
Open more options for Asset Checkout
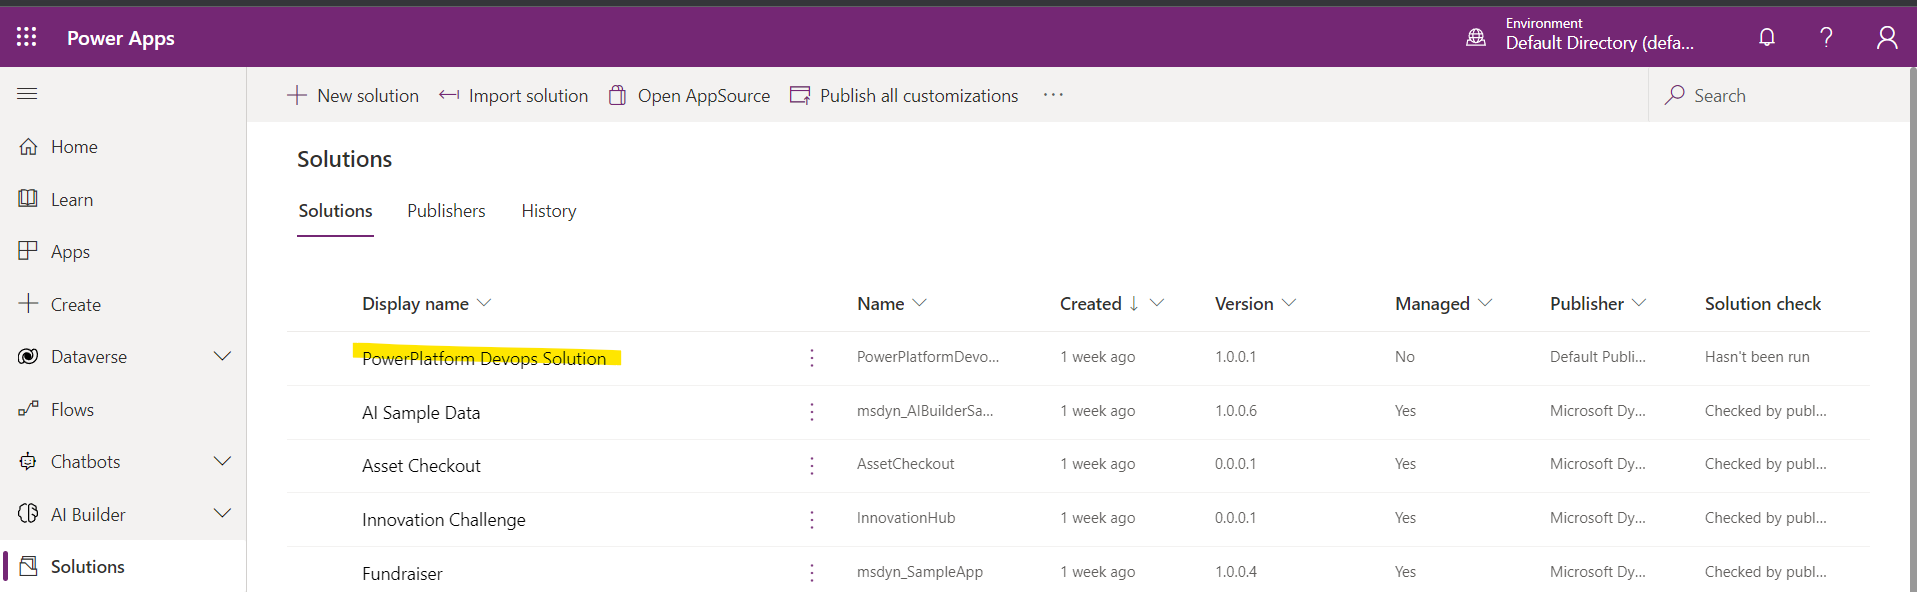(812, 466)
